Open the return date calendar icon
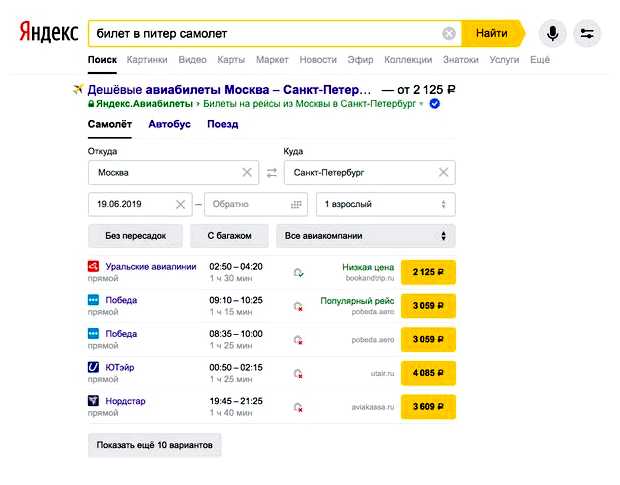 click(x=296, y=204)
